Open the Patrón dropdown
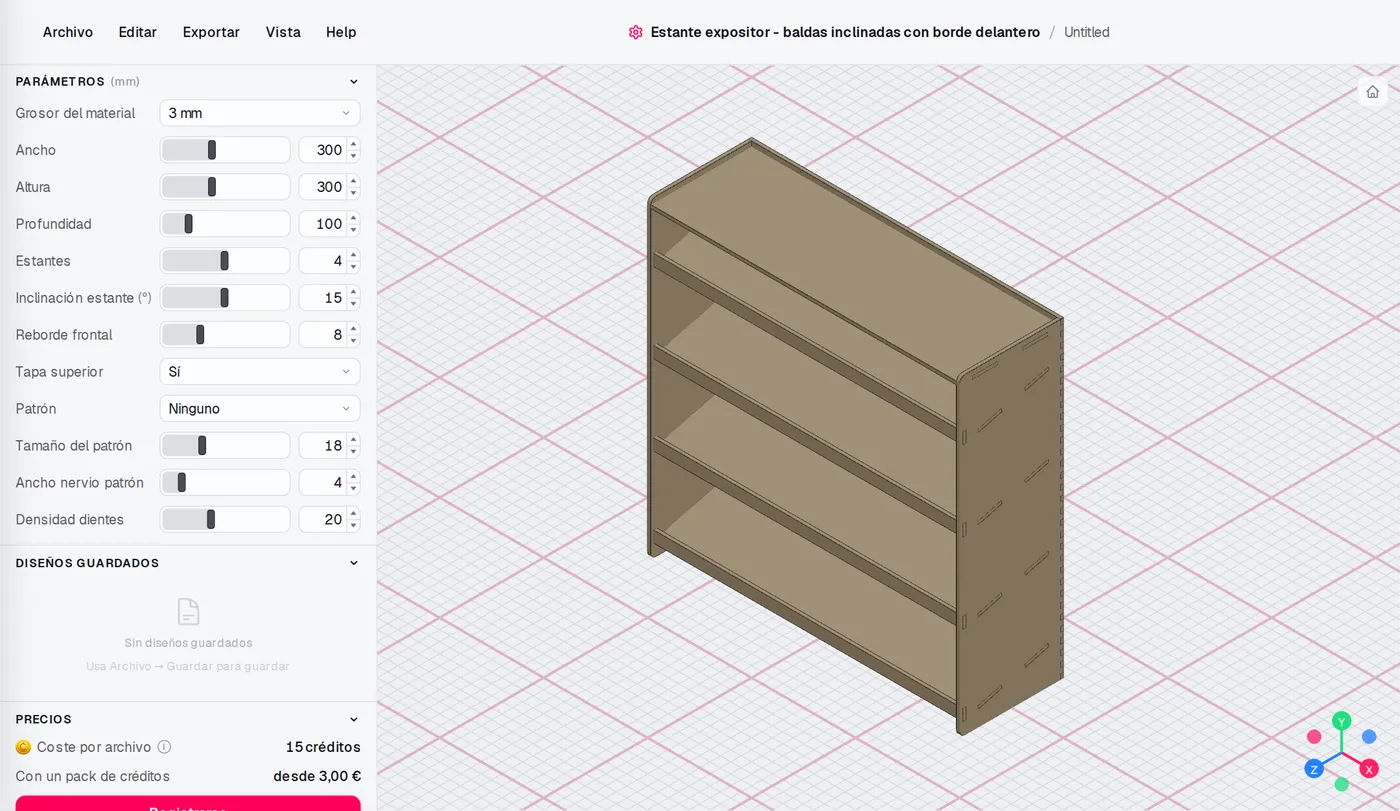 tap(260, 409)
